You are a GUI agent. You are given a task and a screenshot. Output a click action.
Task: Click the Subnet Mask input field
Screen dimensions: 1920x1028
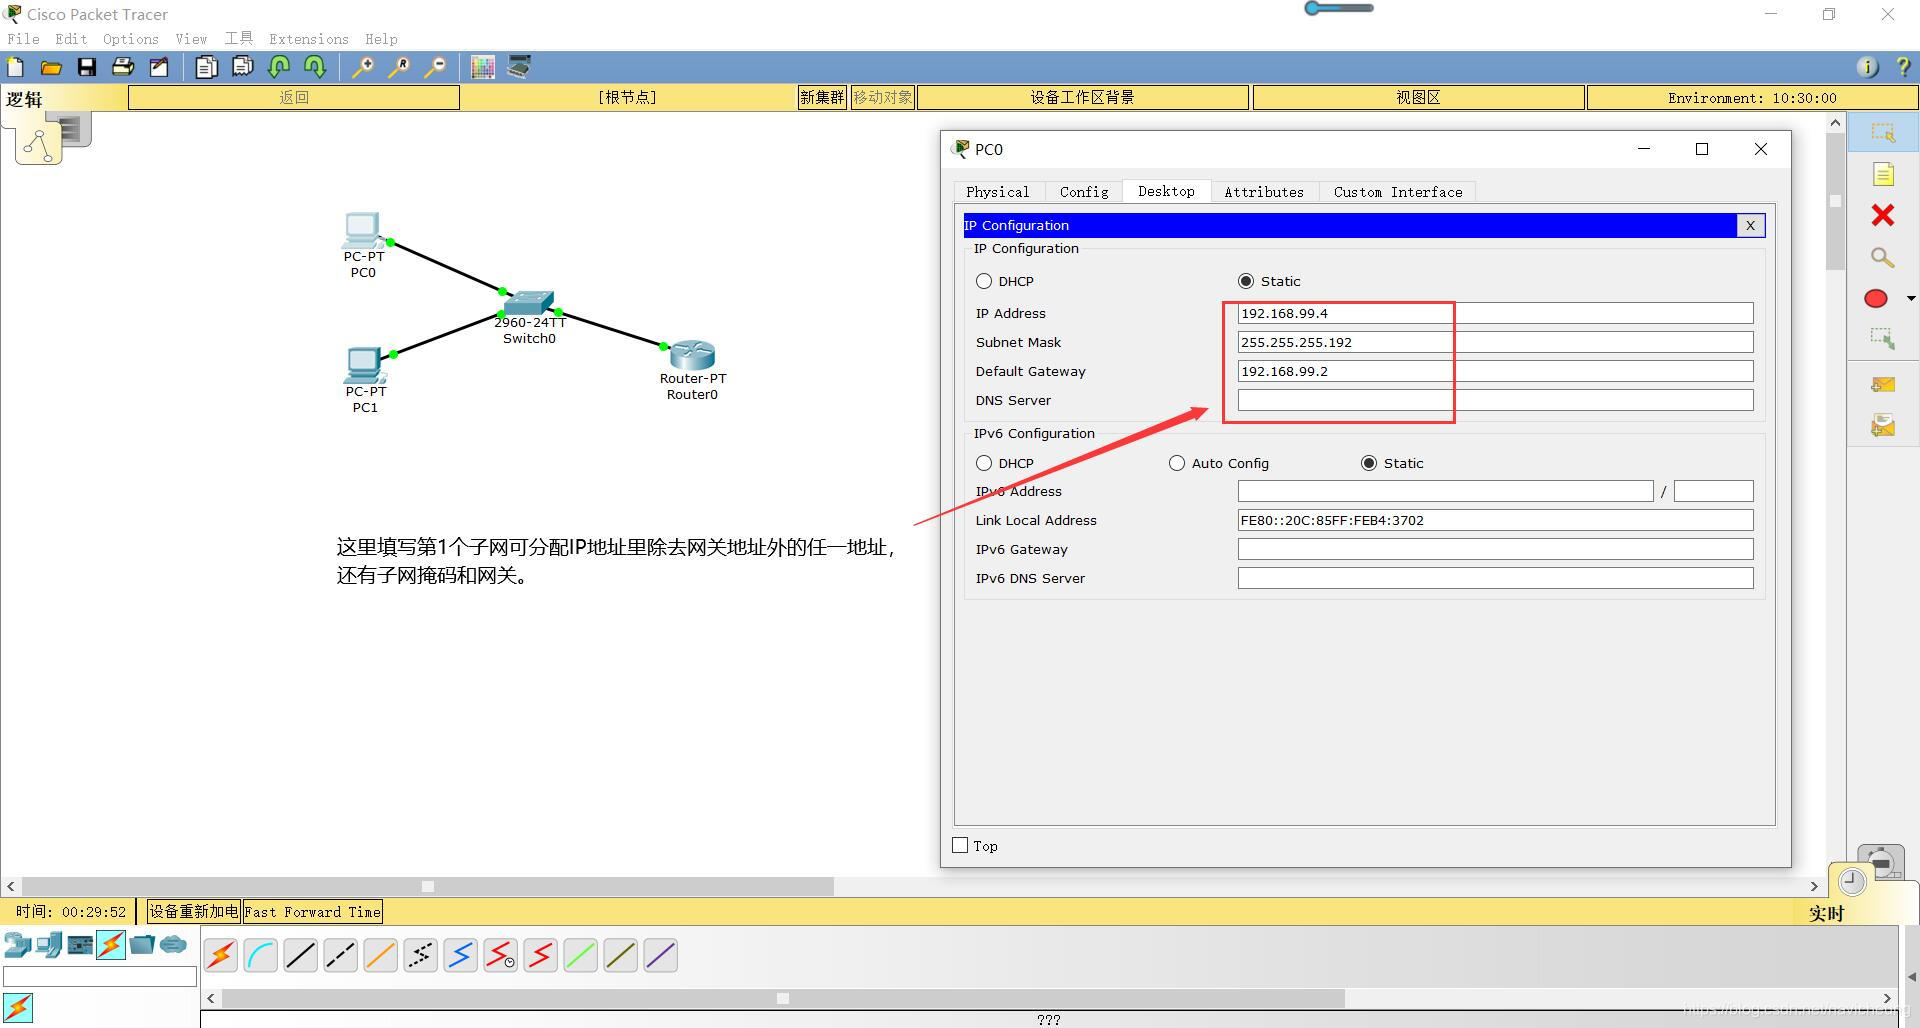1495,342
